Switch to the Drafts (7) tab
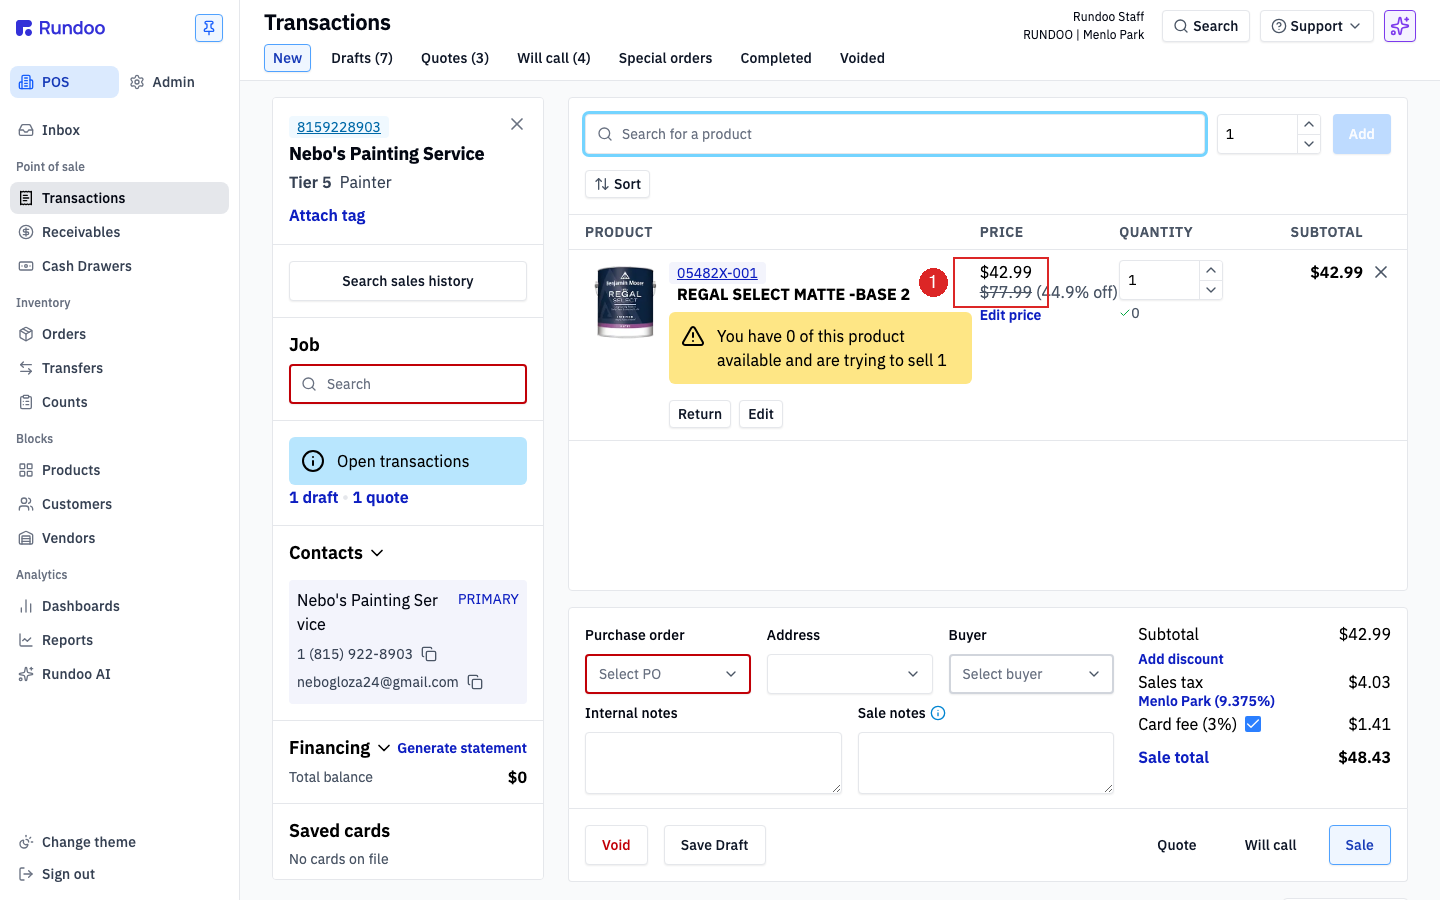Screen dimensions: 1440x900 click(x=362, y=58)
